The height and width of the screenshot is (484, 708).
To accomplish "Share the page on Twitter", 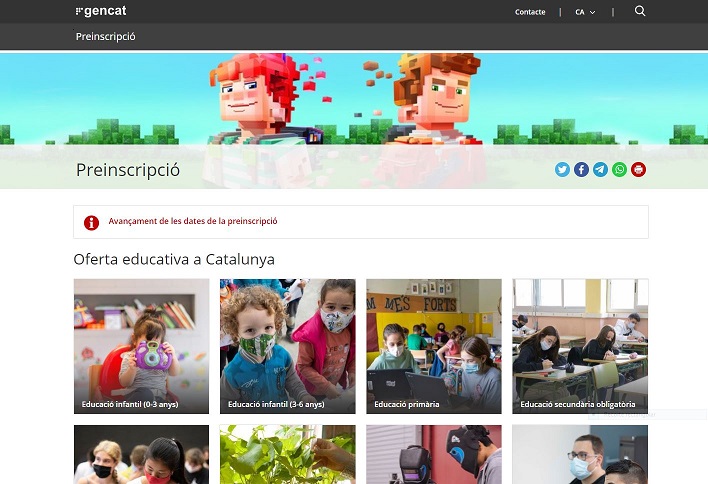I will point(562,170).
